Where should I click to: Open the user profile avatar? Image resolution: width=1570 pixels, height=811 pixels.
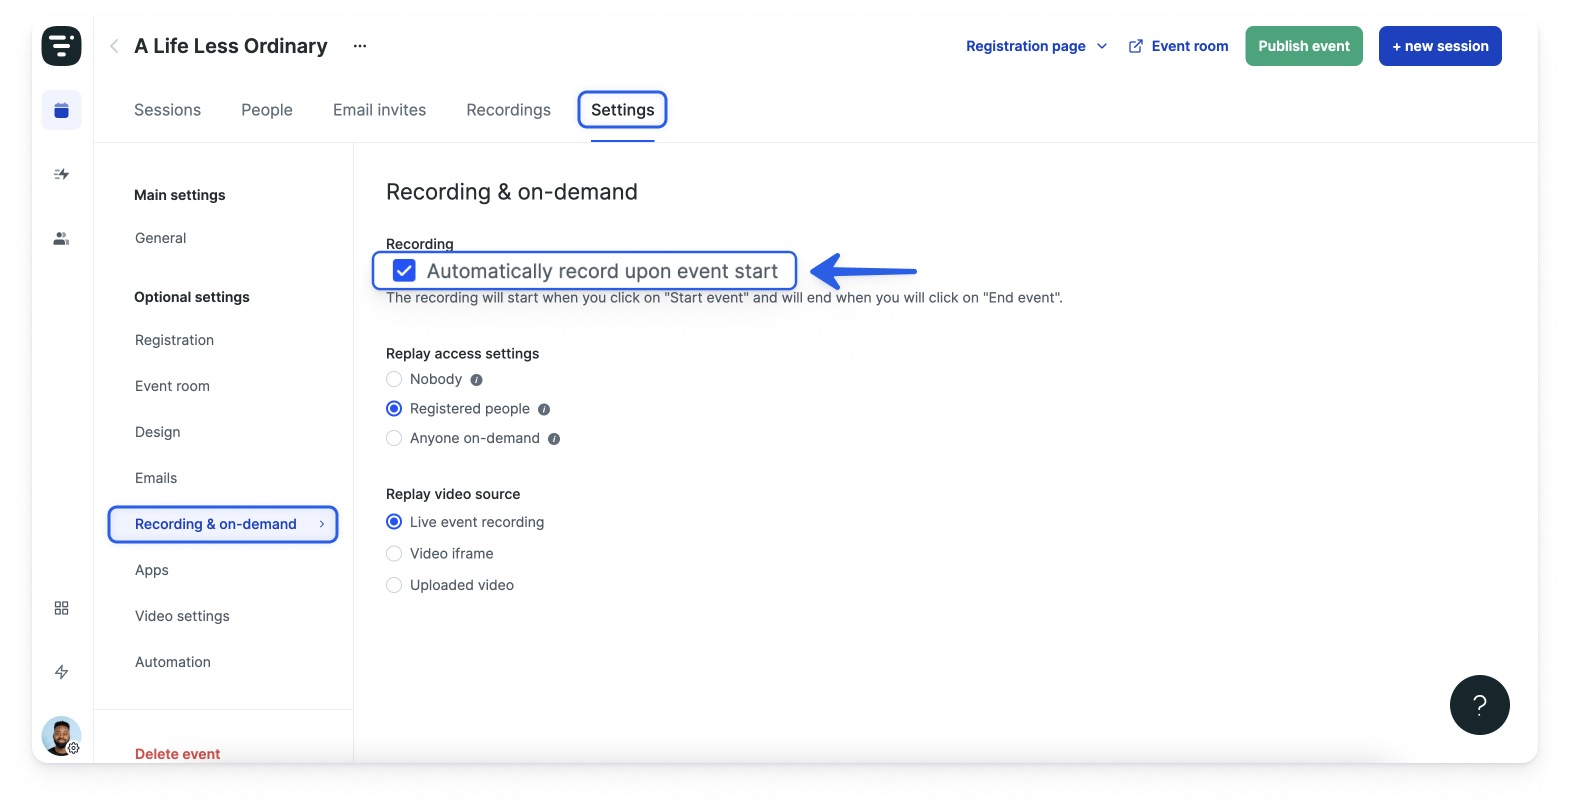(x=61, y=736)
